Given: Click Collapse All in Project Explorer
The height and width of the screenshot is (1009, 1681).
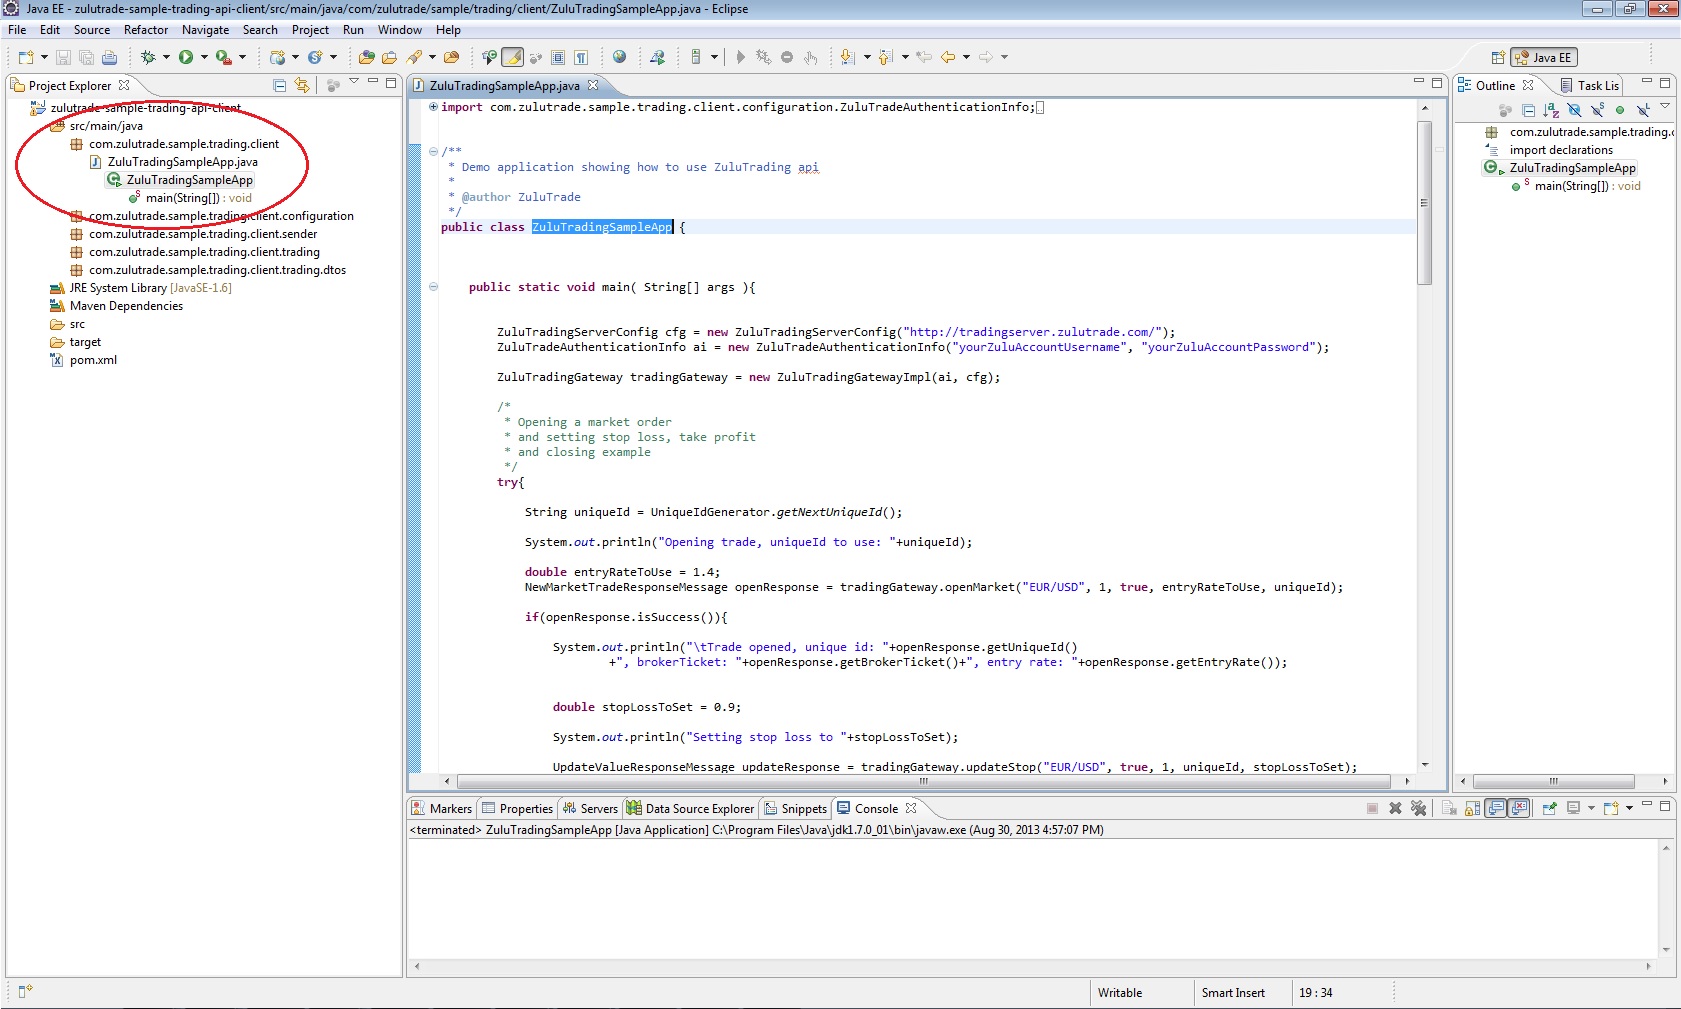Looking at the screenshot, I should [280, 86].
